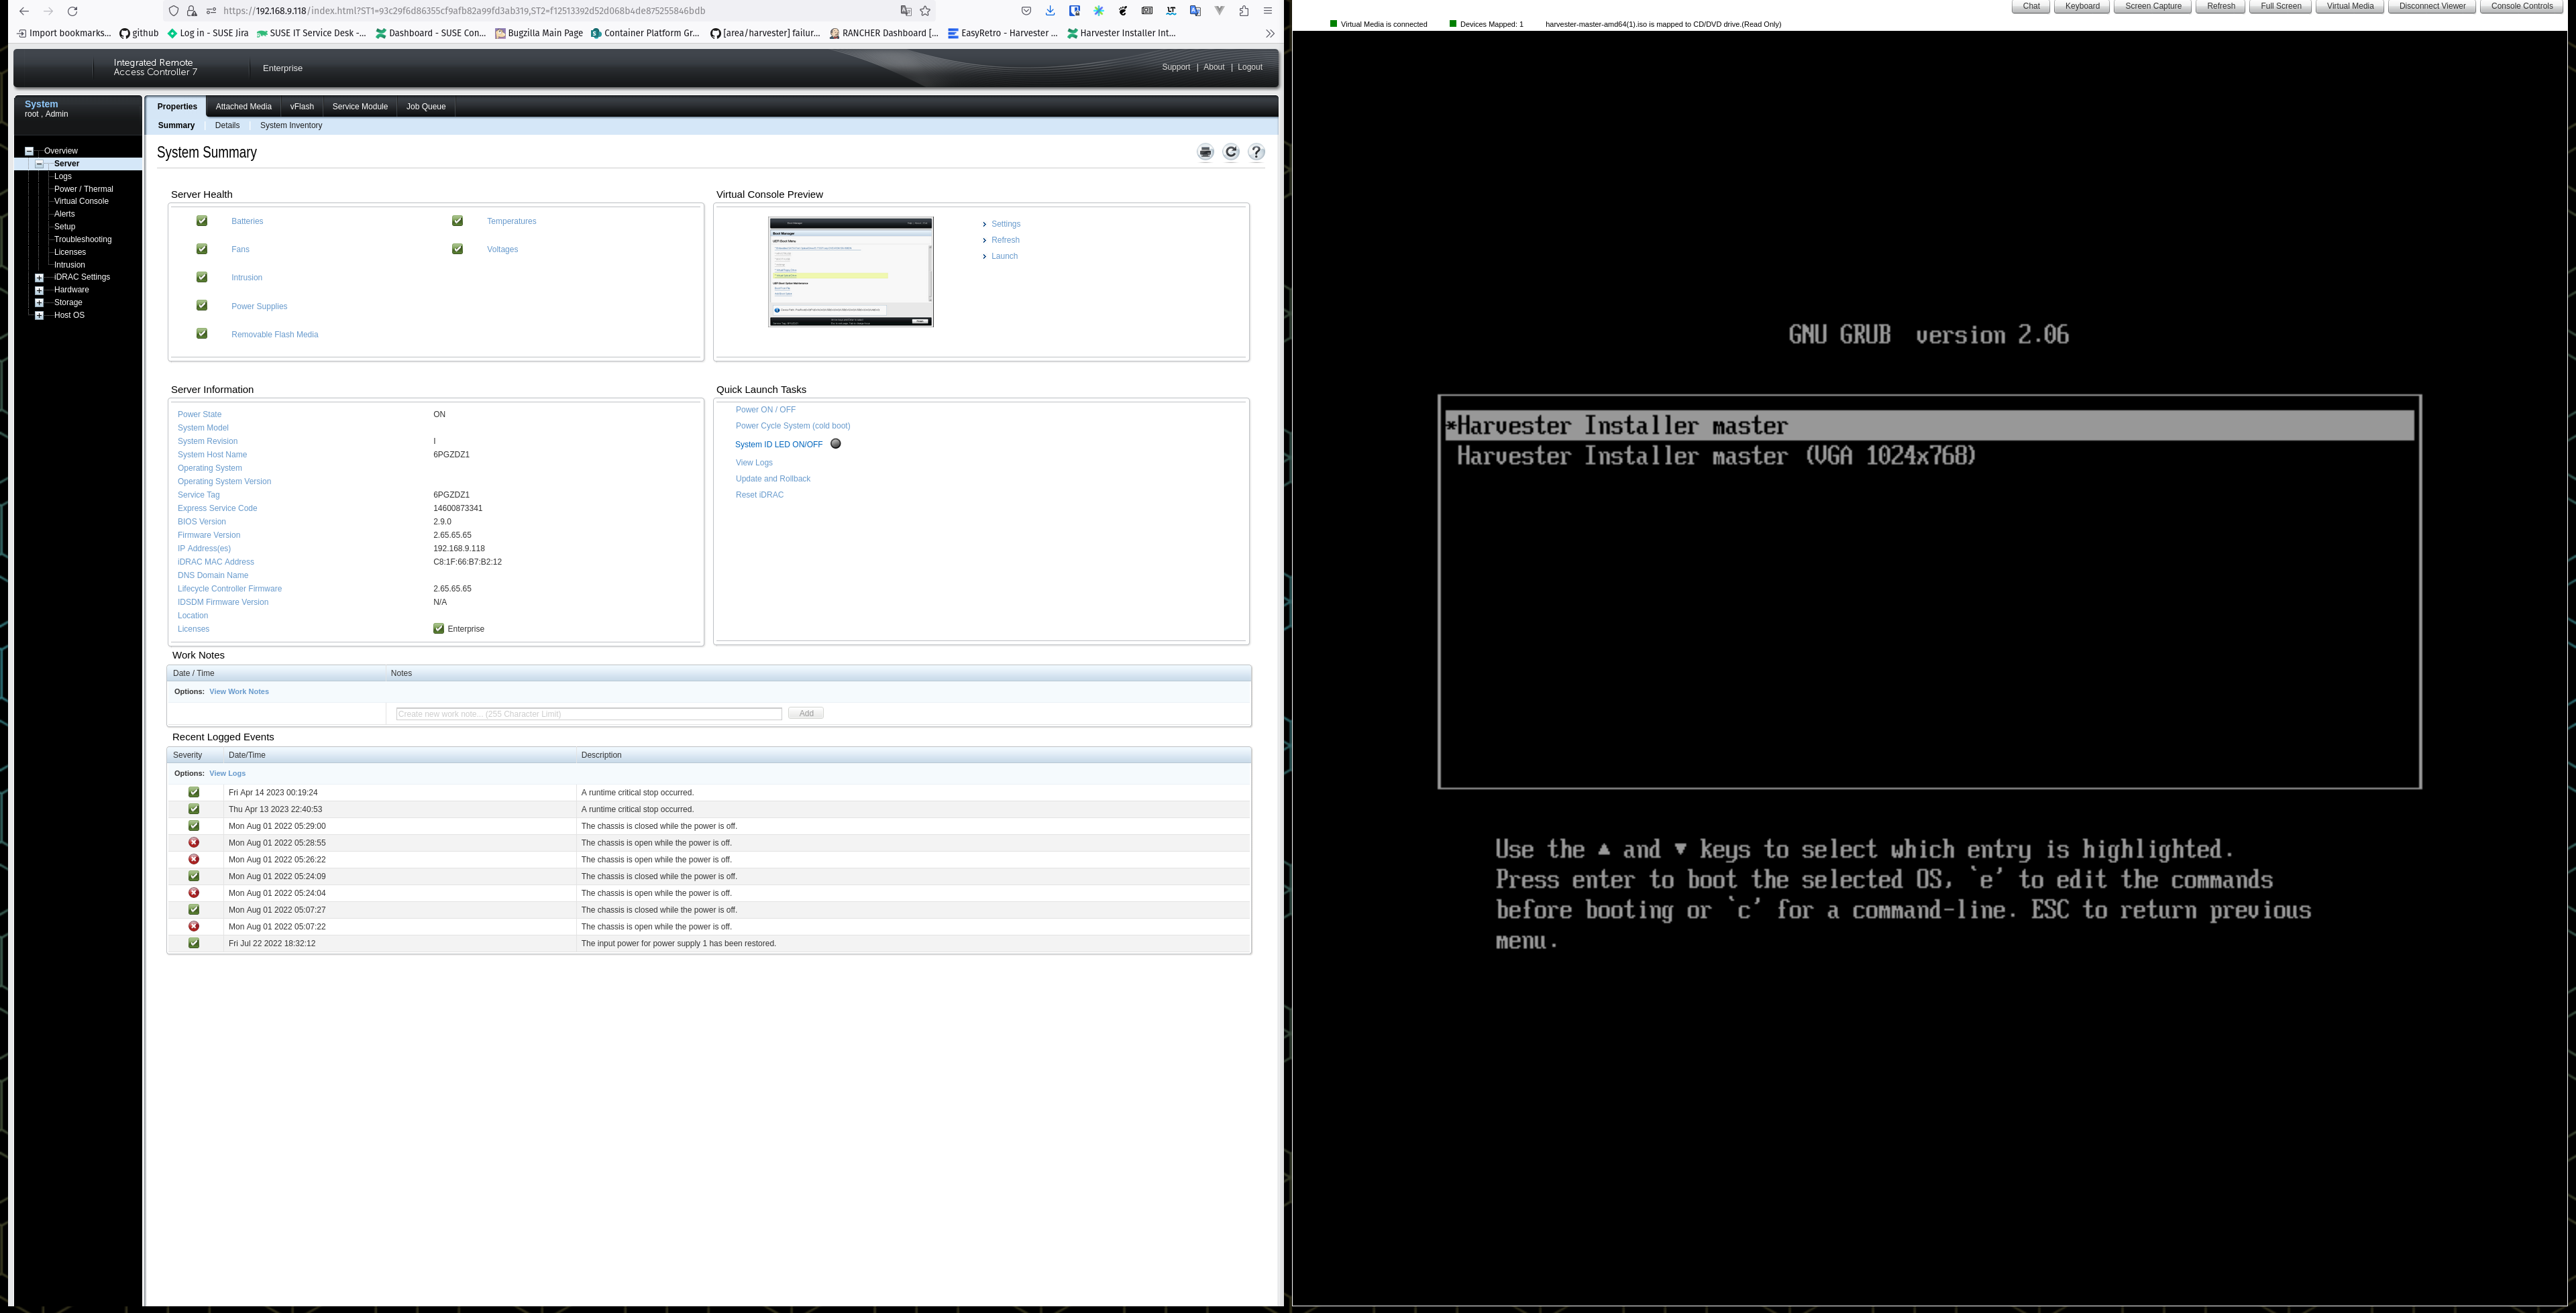The width and height of the screenshot is (2576, 1313).
Task: Click the Logout link
Action: click(x=1249, y=67)
